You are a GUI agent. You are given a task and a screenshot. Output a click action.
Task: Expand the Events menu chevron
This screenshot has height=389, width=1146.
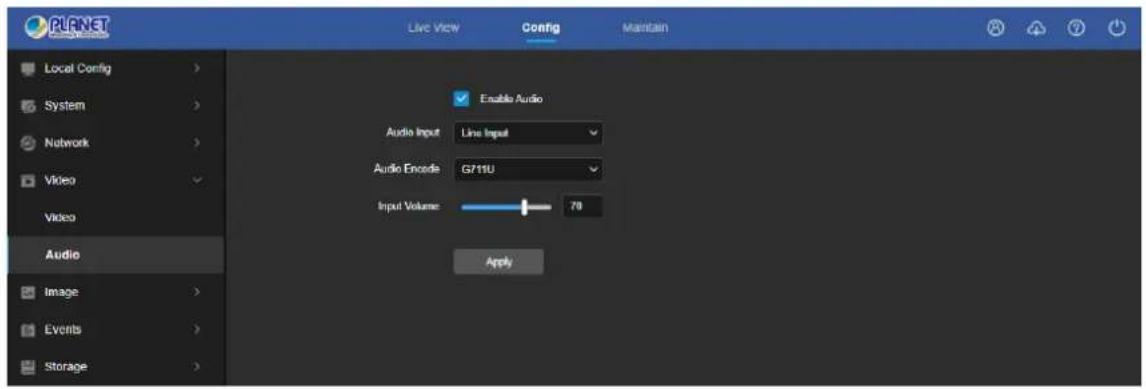pyautogui.click(x=197, y=330)
